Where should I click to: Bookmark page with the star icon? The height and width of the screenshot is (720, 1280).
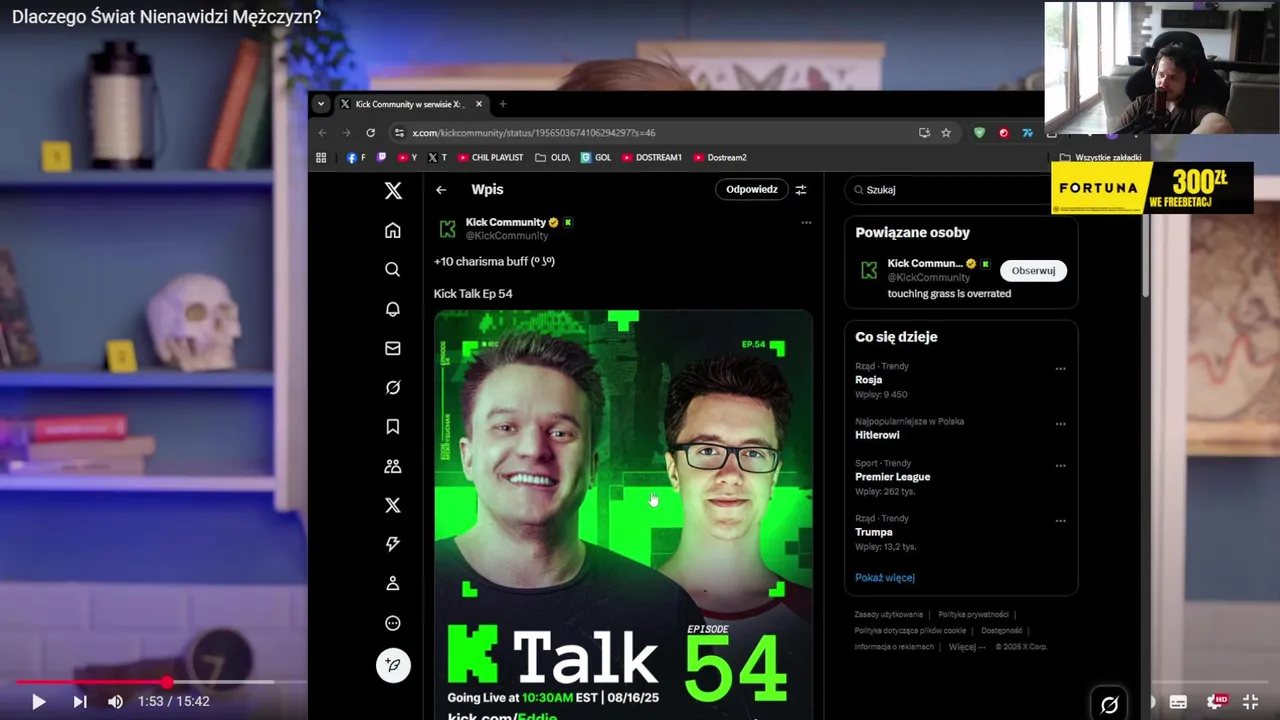click(946, 132)
